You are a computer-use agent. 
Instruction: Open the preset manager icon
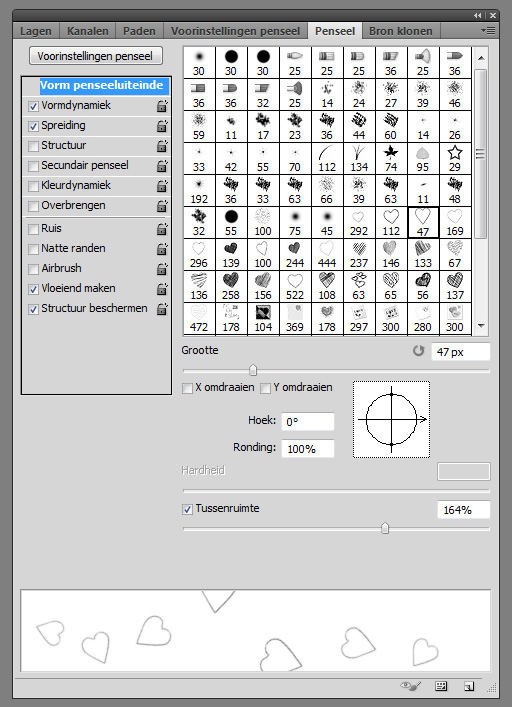(441, 686)
